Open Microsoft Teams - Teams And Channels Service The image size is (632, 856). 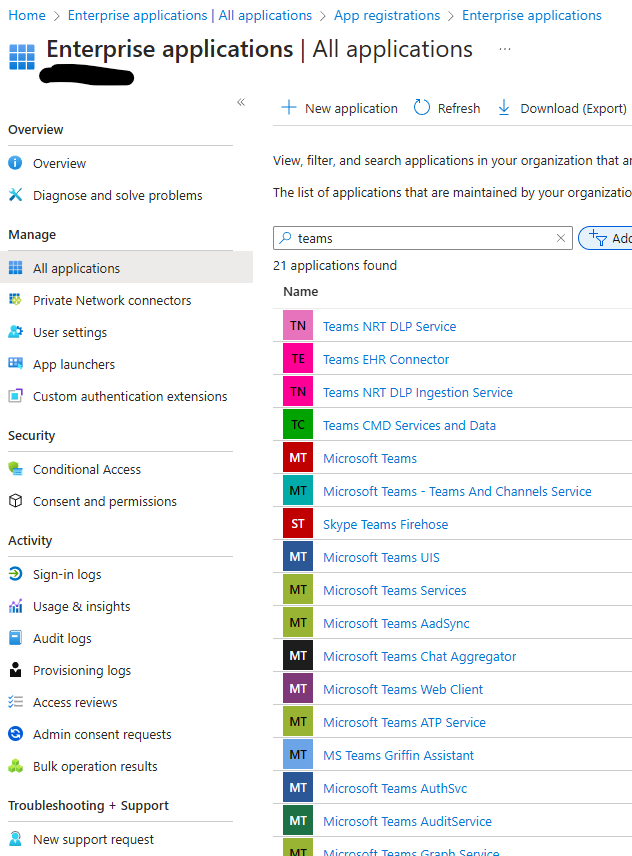tap(457, 491)
